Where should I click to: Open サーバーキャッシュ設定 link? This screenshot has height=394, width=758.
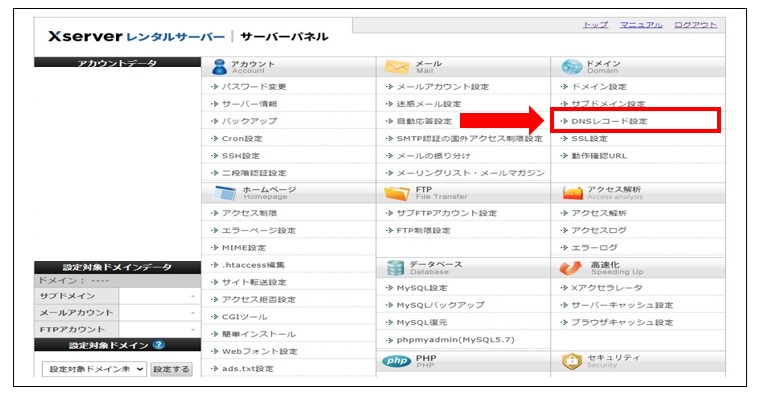tap(622, 305)
